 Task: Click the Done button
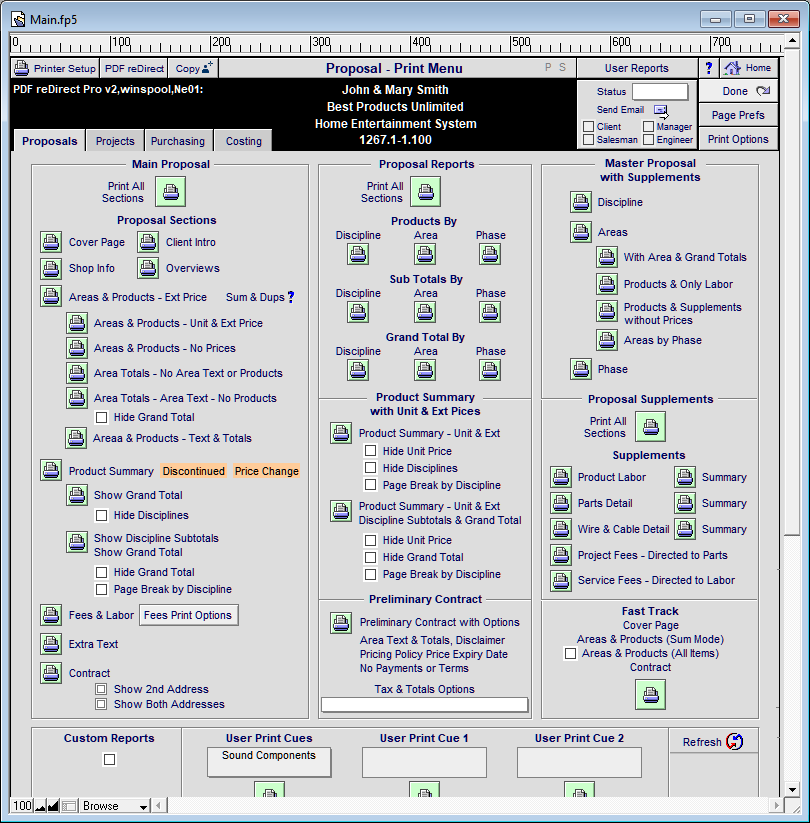738,91
